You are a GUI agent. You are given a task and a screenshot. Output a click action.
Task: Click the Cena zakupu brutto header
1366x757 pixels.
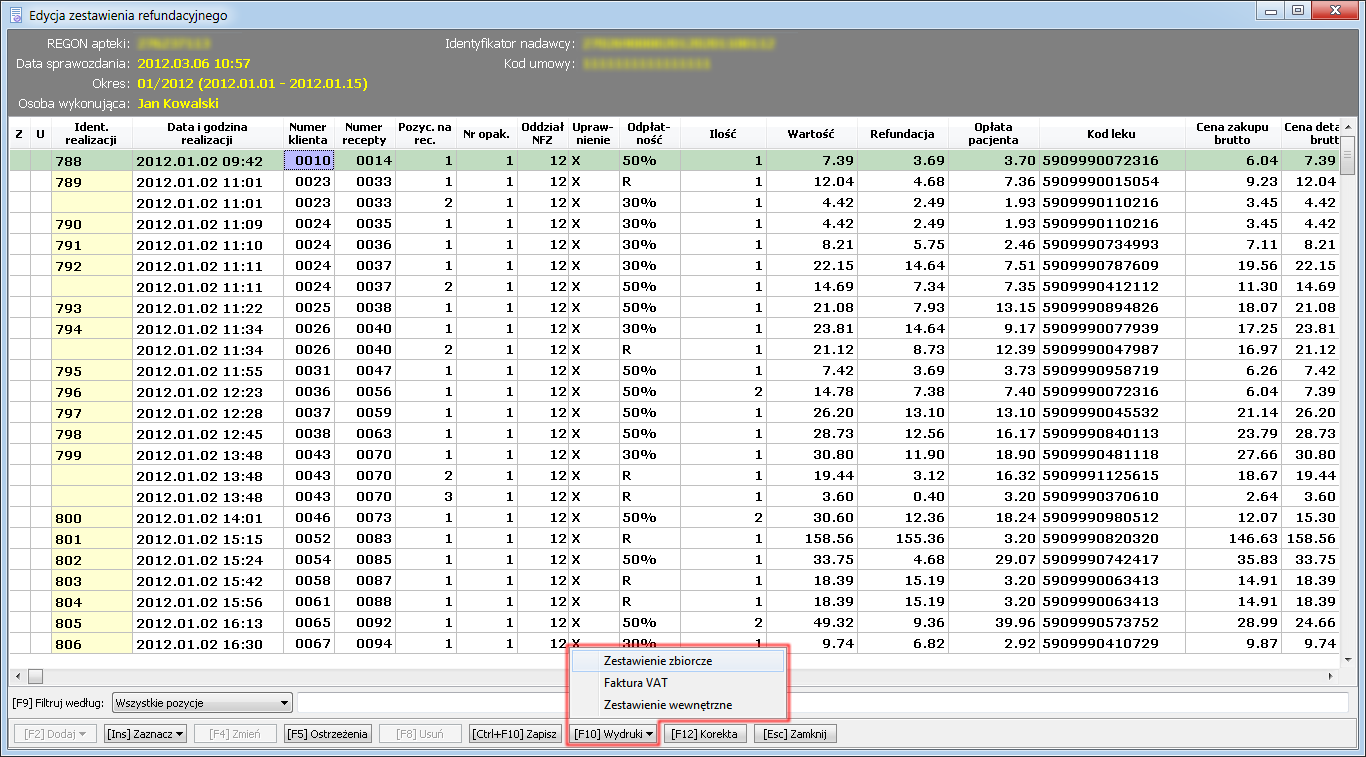tap(1233, 133)
